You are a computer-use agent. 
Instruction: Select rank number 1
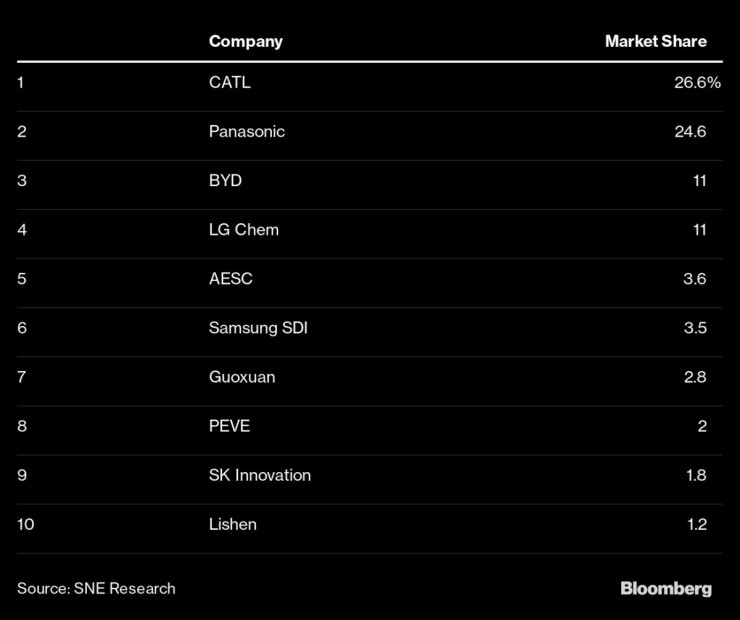pyautogui.click(x=21, y=83)
